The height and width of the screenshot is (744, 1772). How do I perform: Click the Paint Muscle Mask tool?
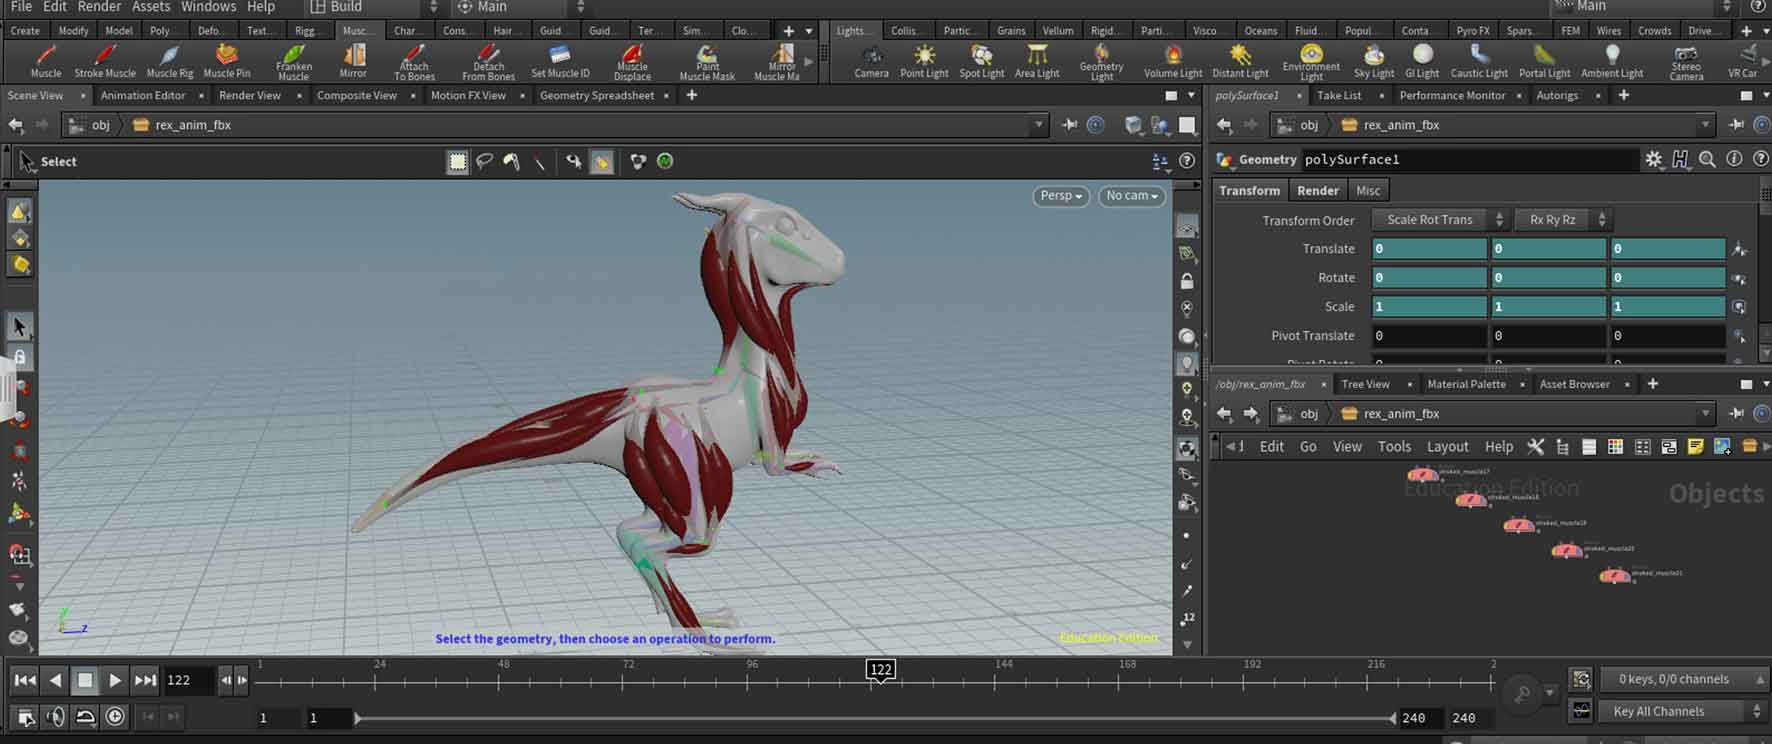(707, 60)
